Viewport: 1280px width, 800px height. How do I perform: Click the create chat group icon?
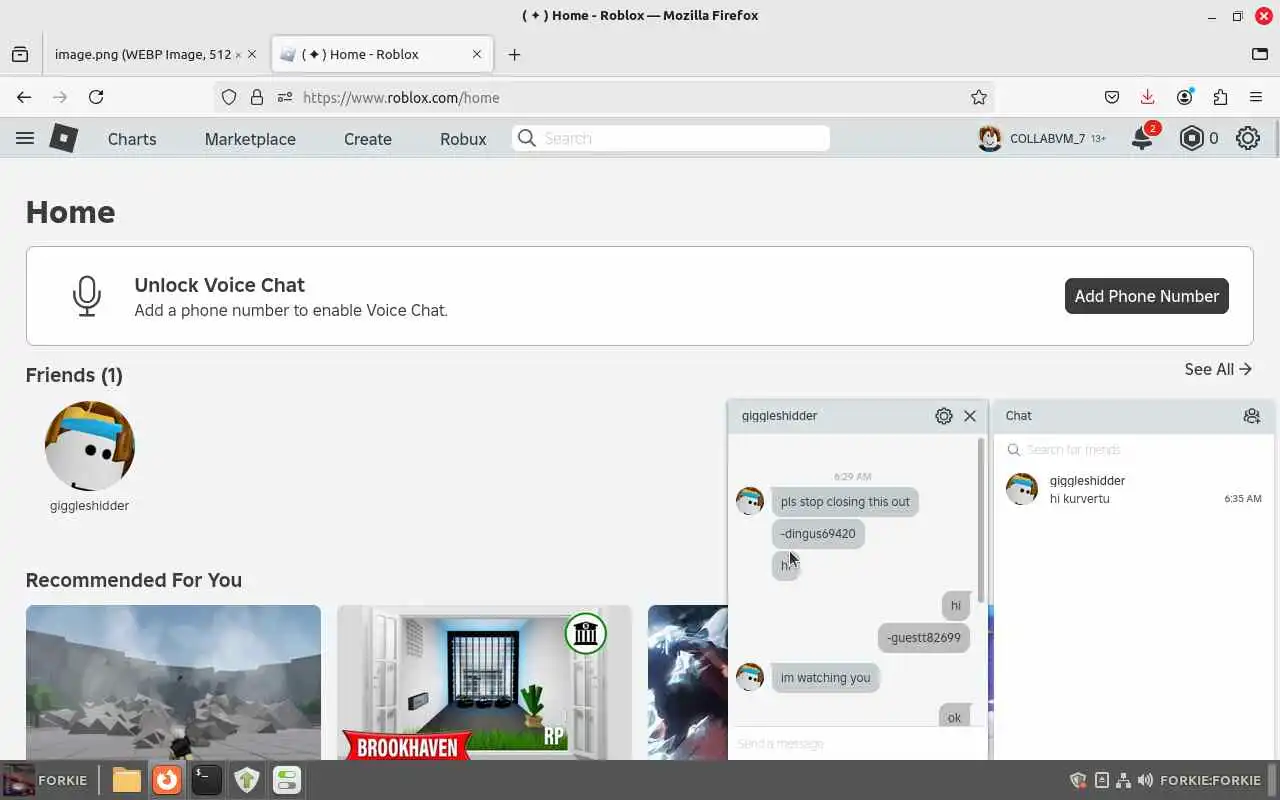tap(1251, 416)
